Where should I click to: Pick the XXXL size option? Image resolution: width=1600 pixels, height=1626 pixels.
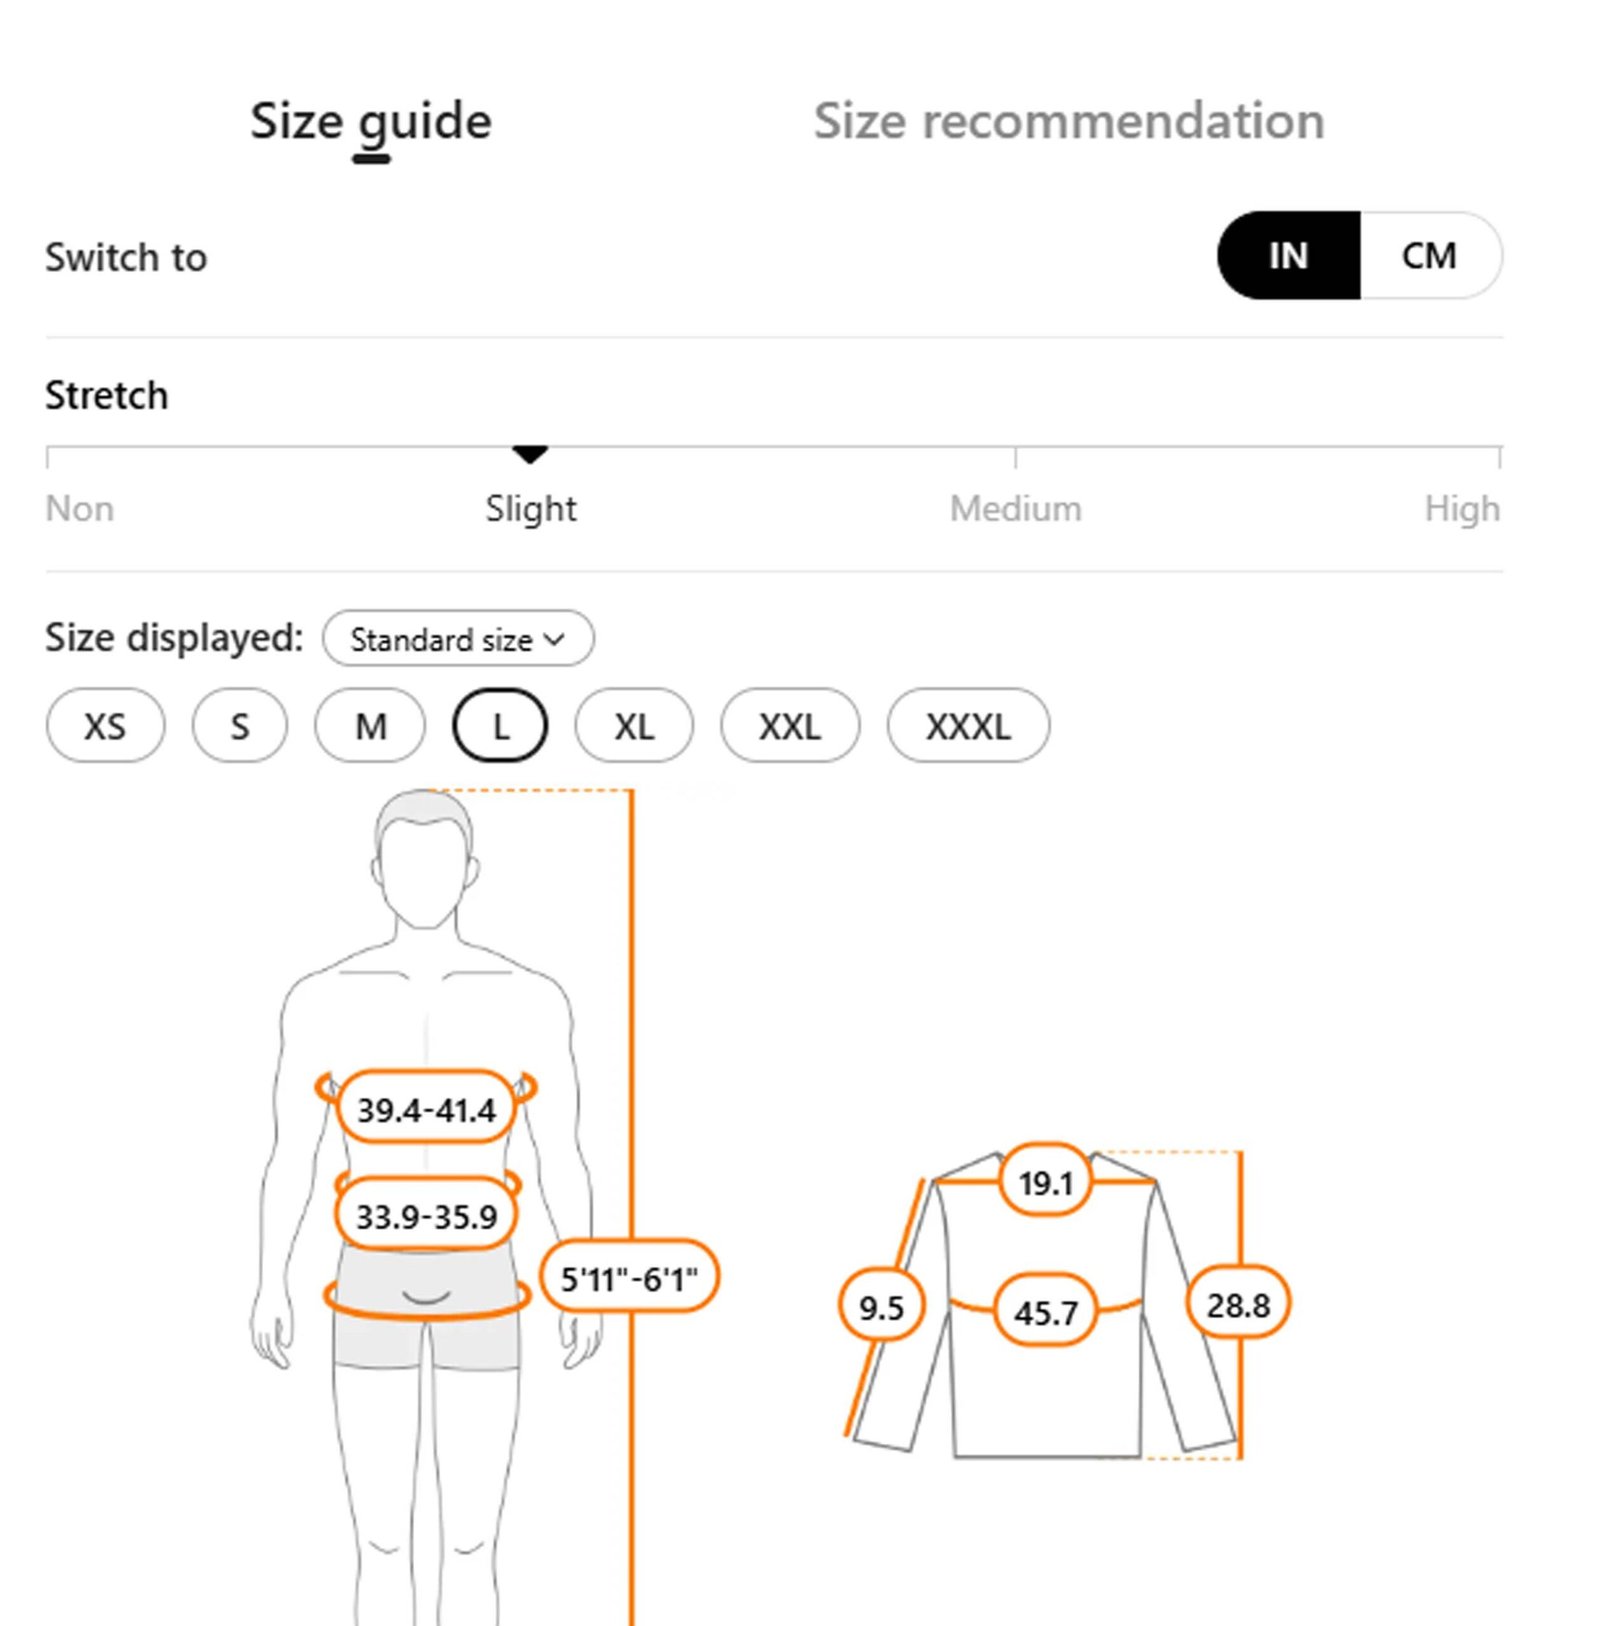[x=968, y=726]
